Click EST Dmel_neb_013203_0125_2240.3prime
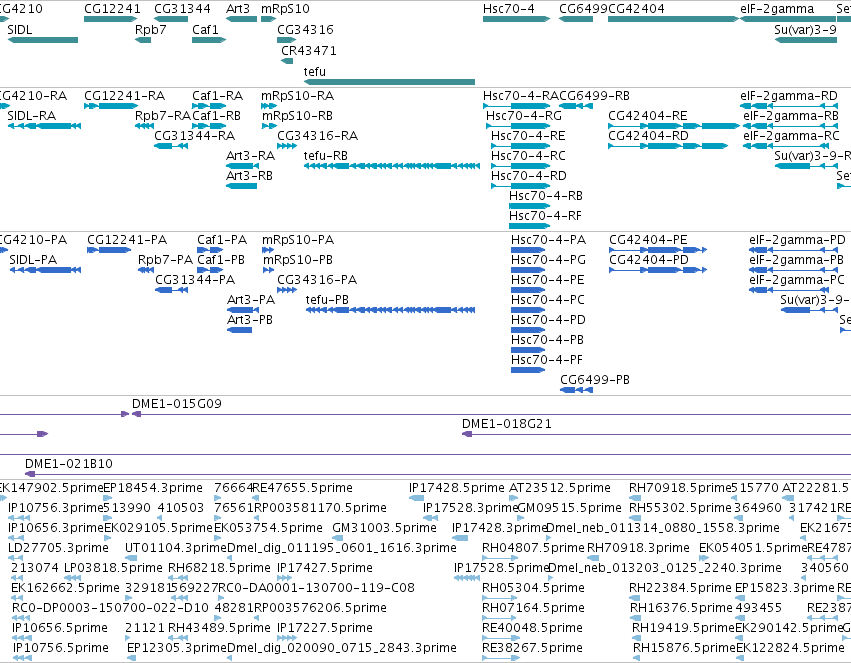This screenshot has width=851, height=663. pyautogui.click(x=551, y=578)
